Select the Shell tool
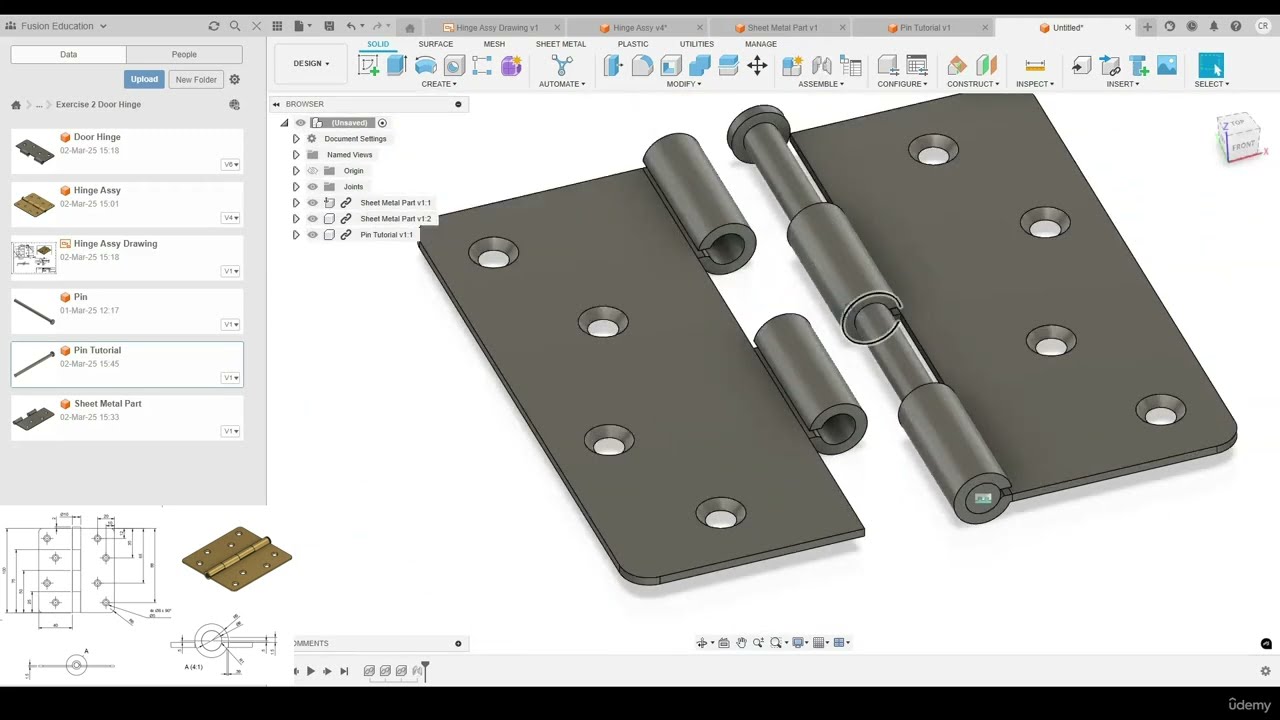1280x720 pixels. point(671,66)
